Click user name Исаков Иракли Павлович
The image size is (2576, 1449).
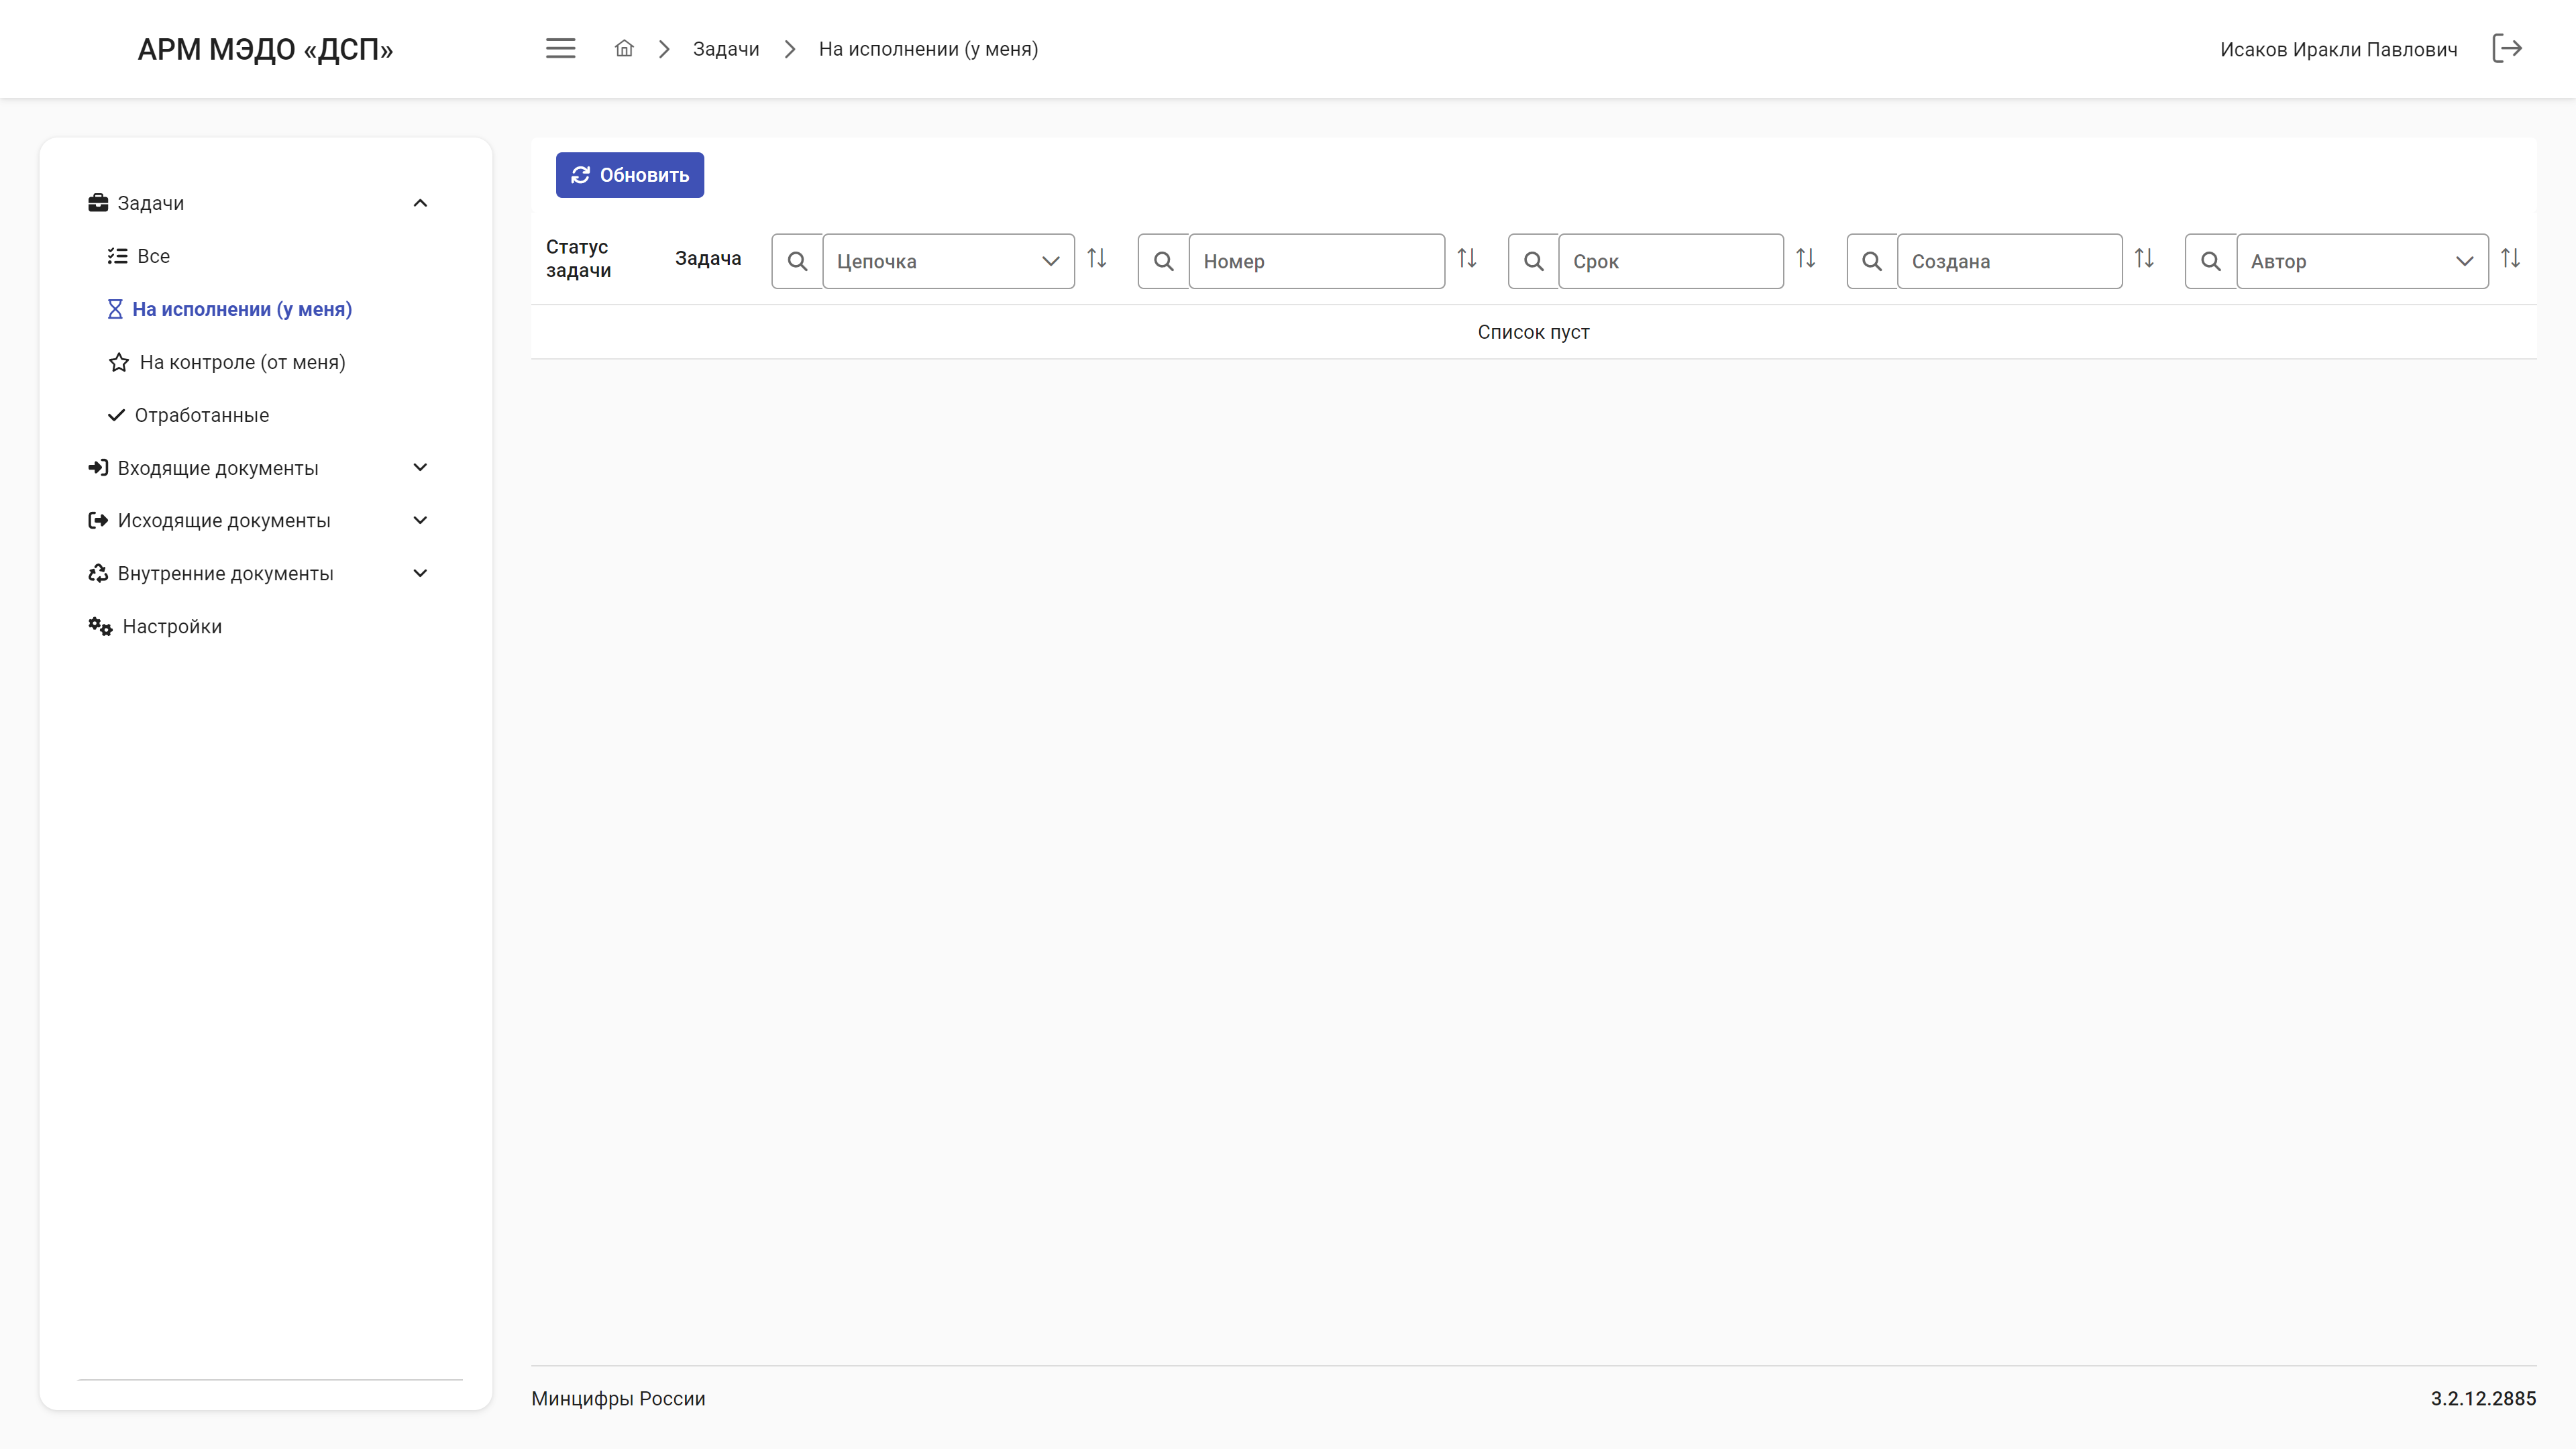[2338, 49]
